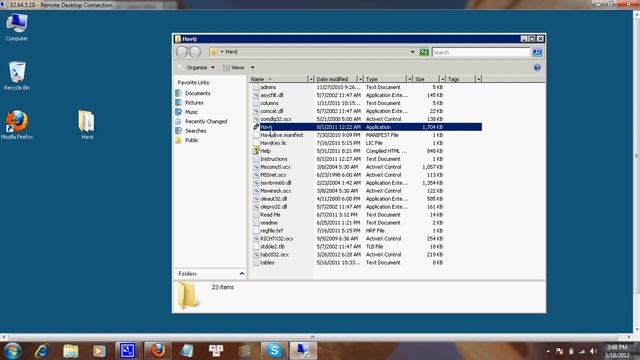This screenshot has height=360, width=640.
Task: Launch Mozilla Firefox from the desktop
Action: tap(17, 125)
